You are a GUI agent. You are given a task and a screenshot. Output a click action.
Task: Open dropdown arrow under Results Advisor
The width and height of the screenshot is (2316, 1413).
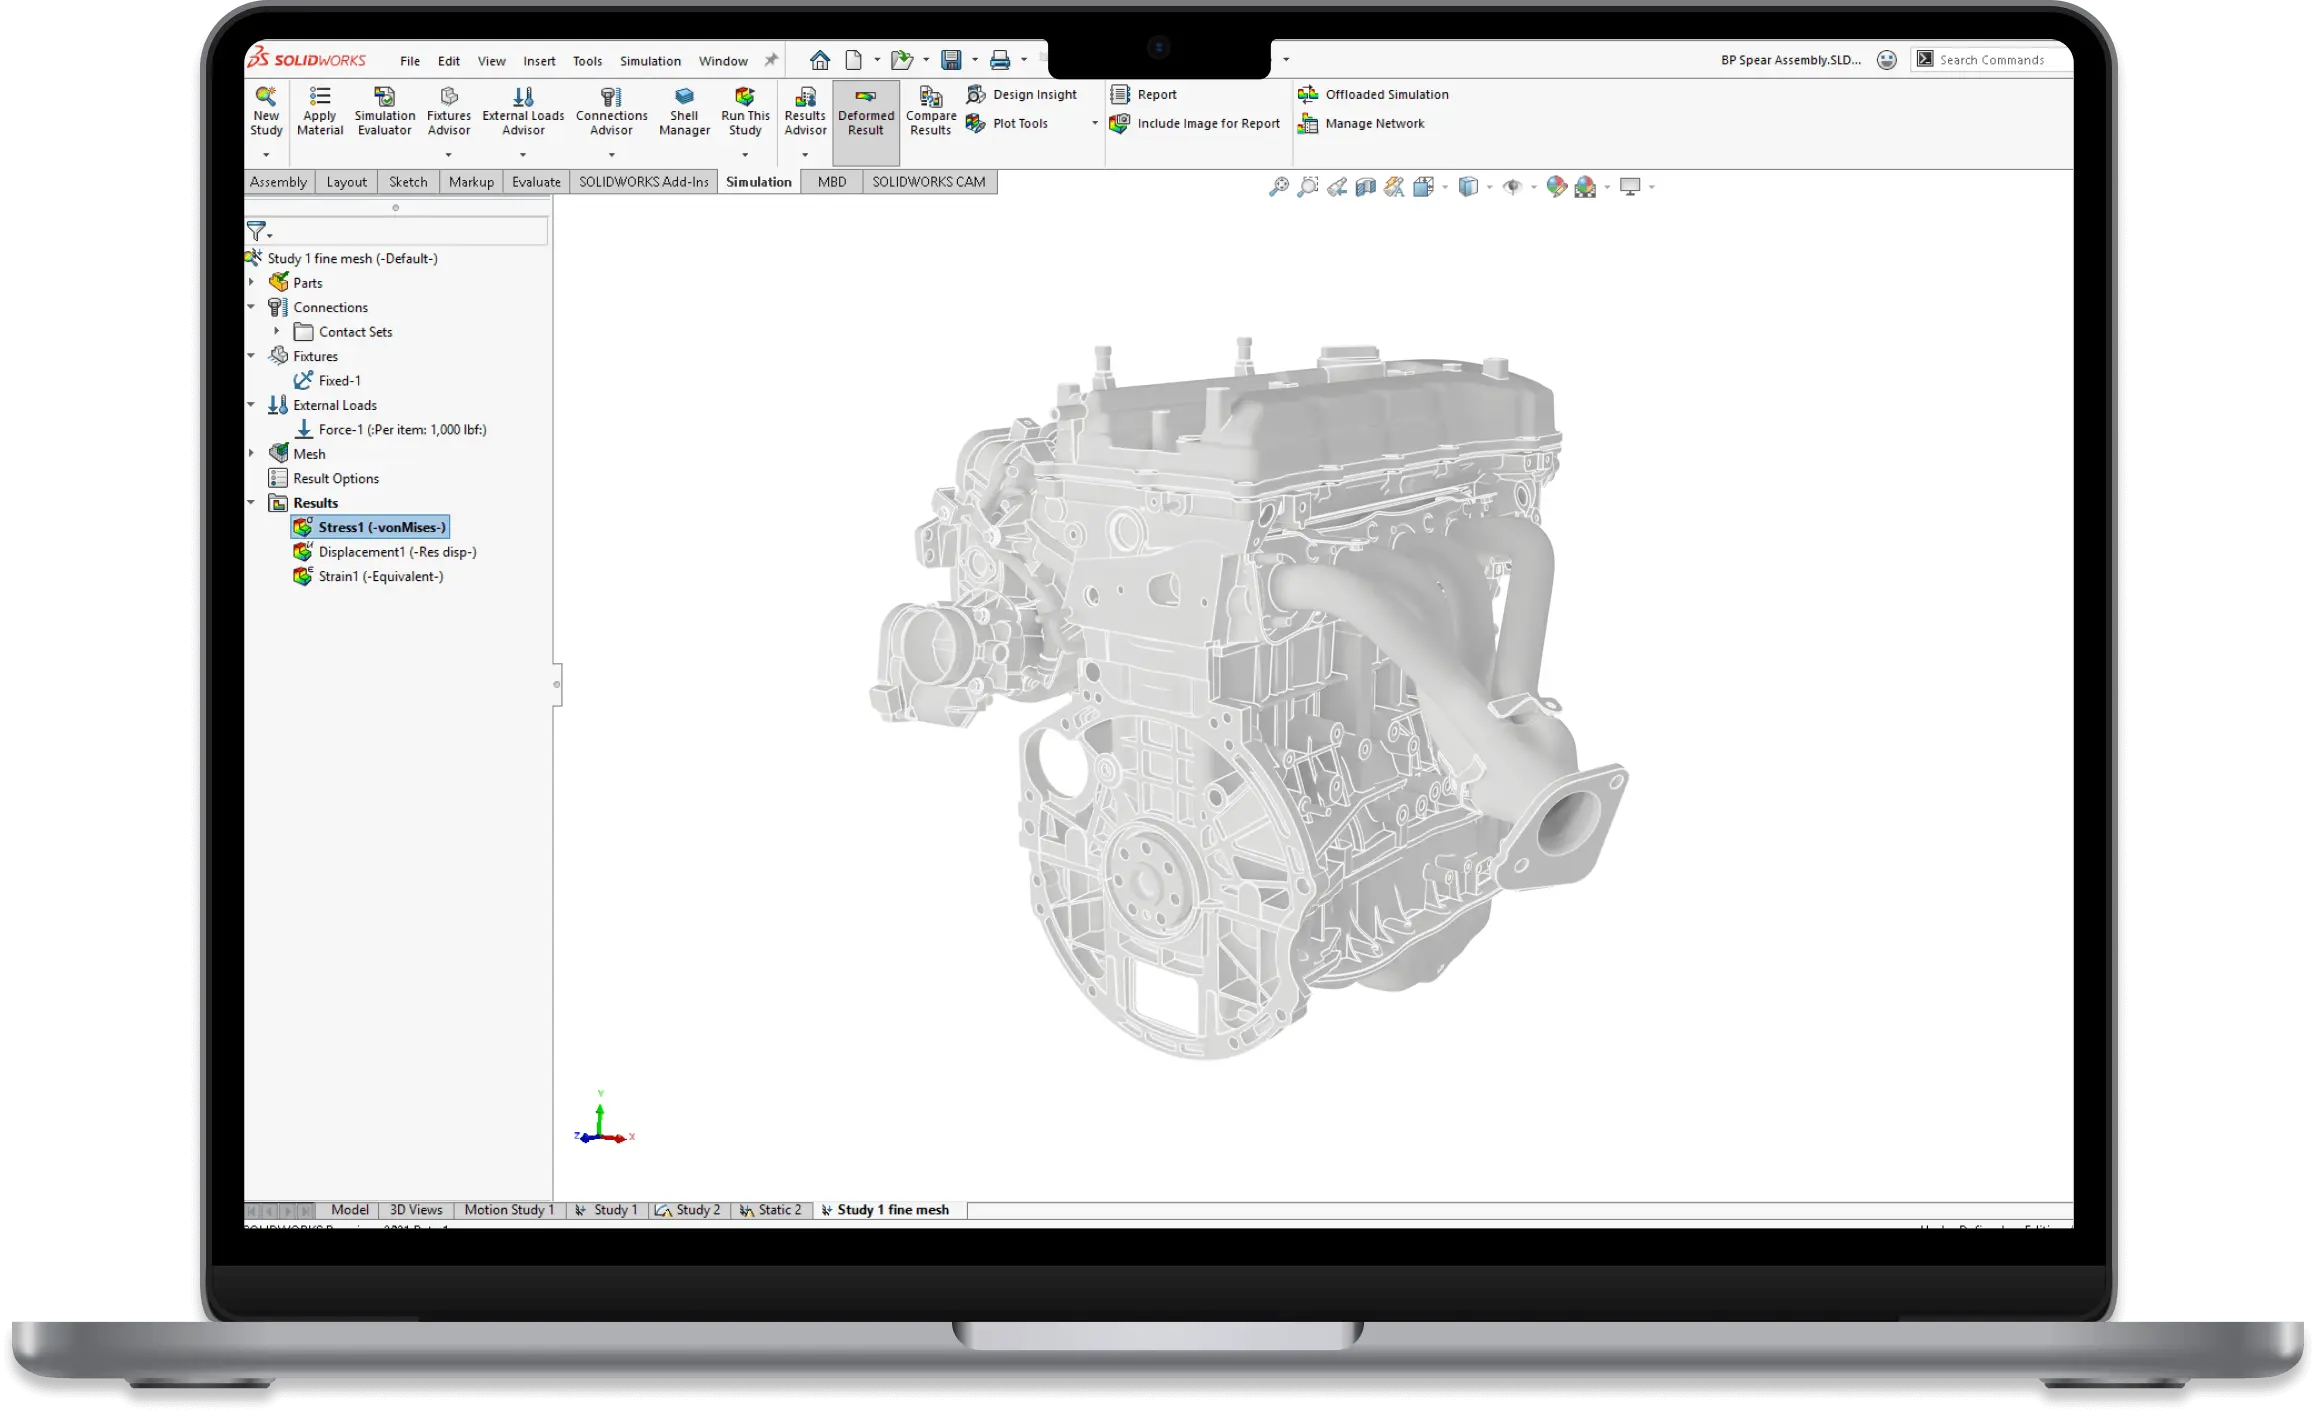pos(805,155)
